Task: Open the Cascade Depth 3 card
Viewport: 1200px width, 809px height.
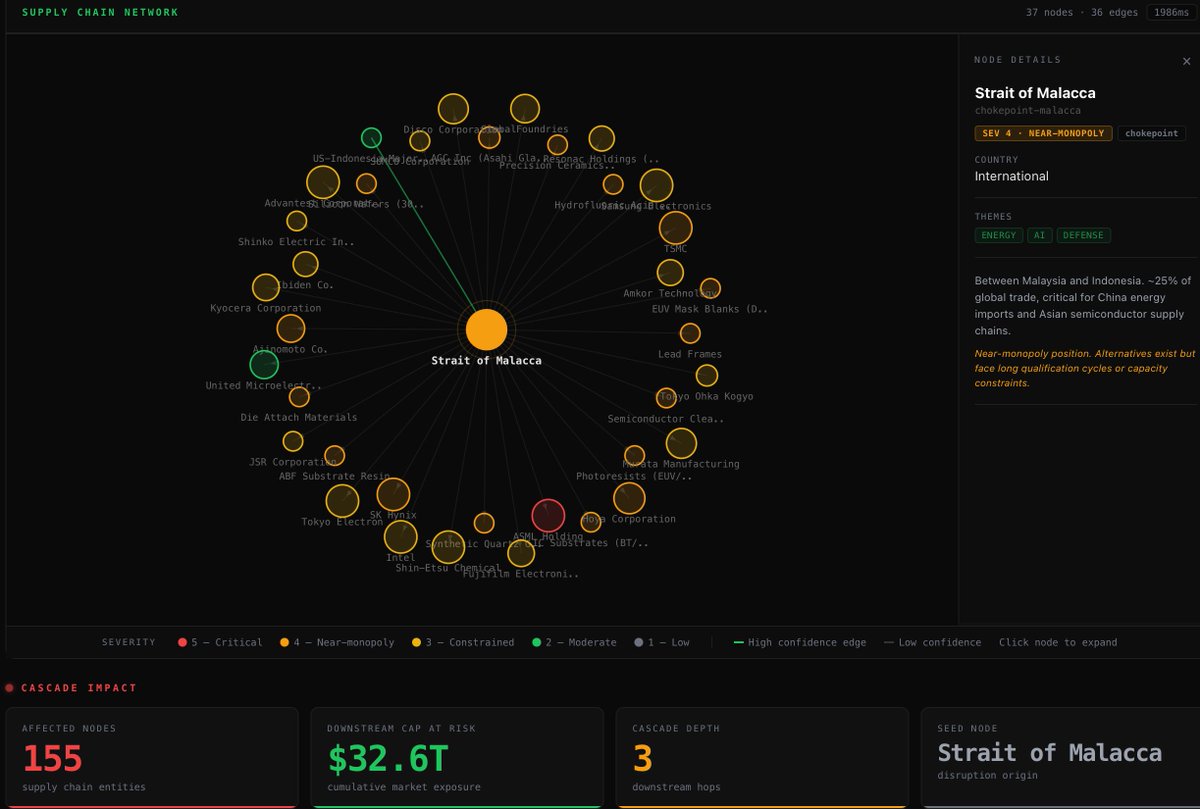Action: coord(762,757)
